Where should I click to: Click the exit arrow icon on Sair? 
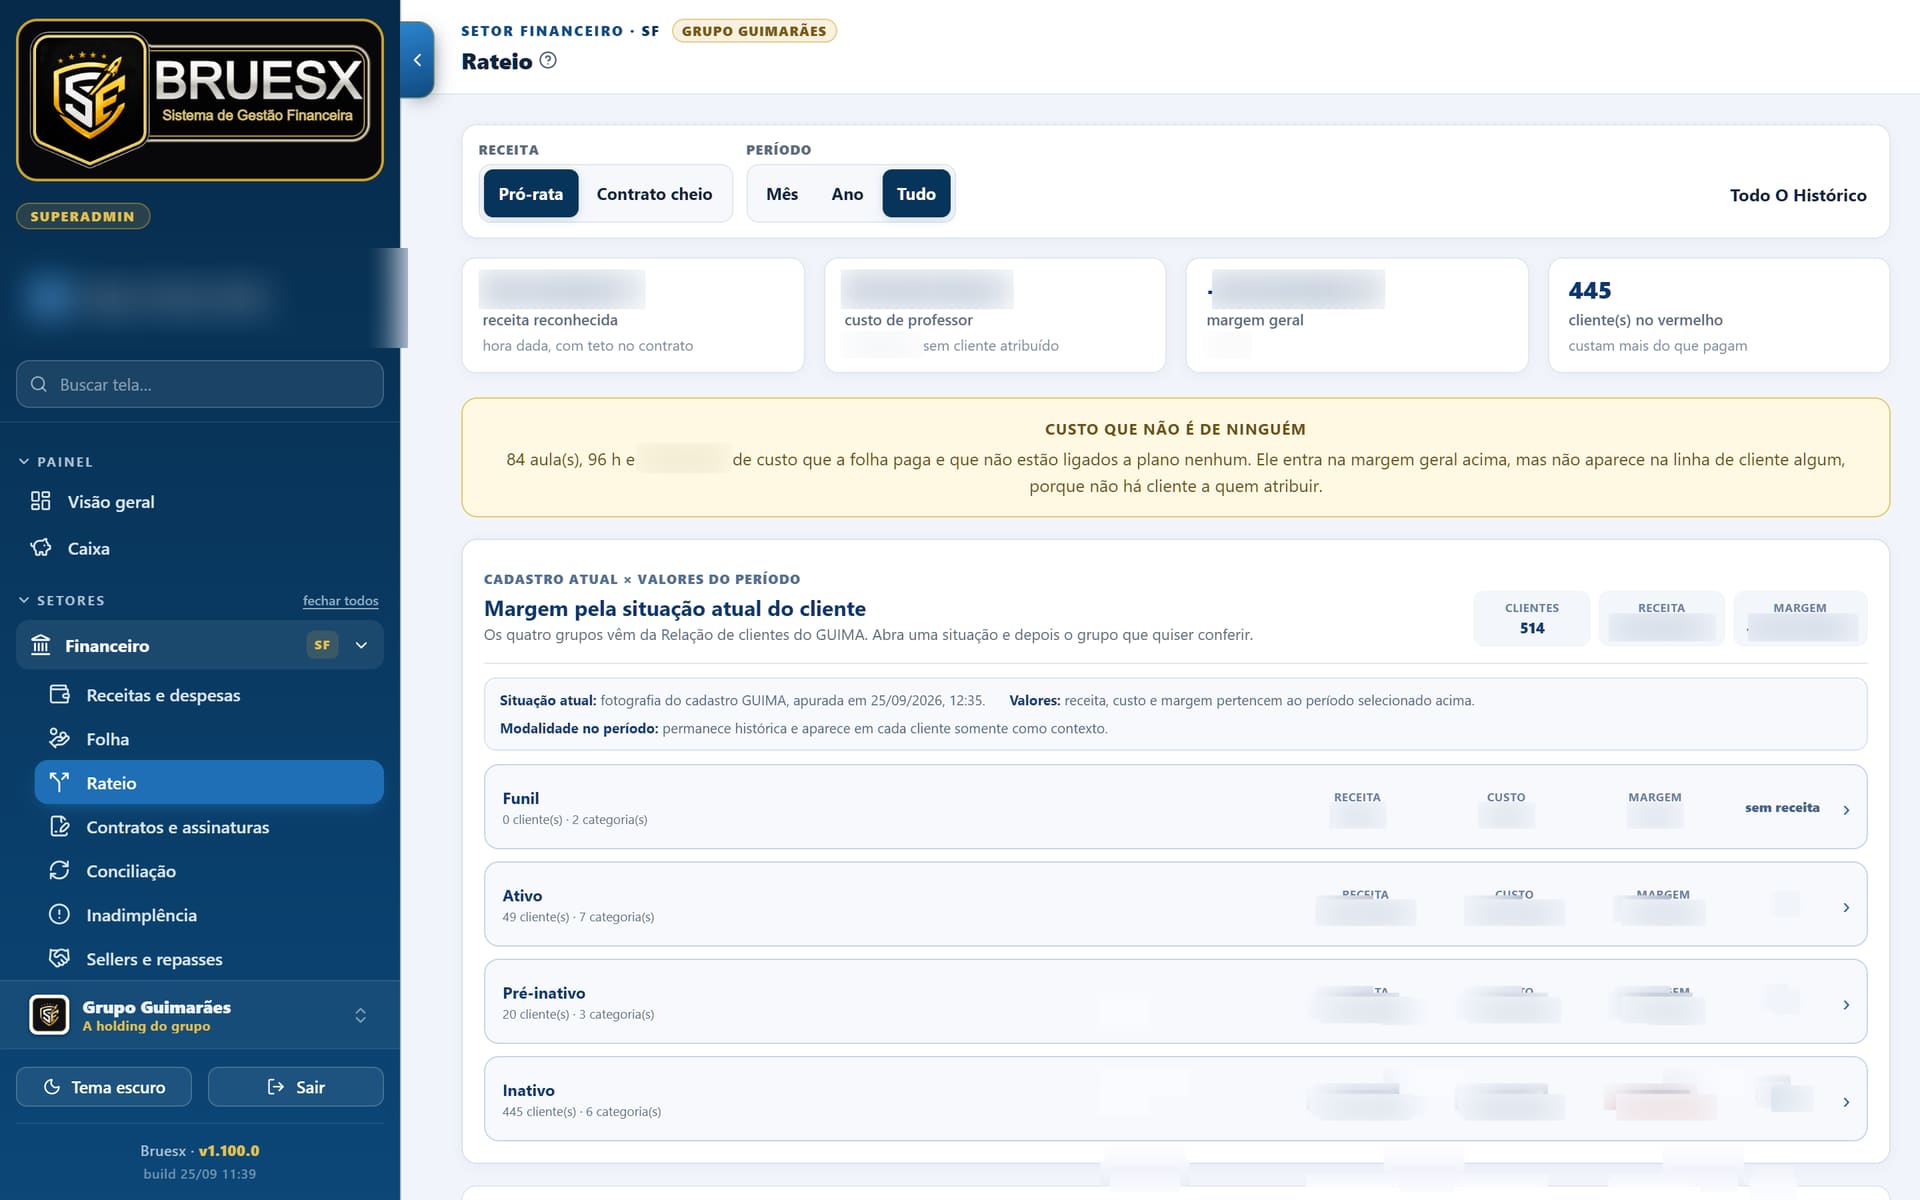click(x=276, y=1087)
